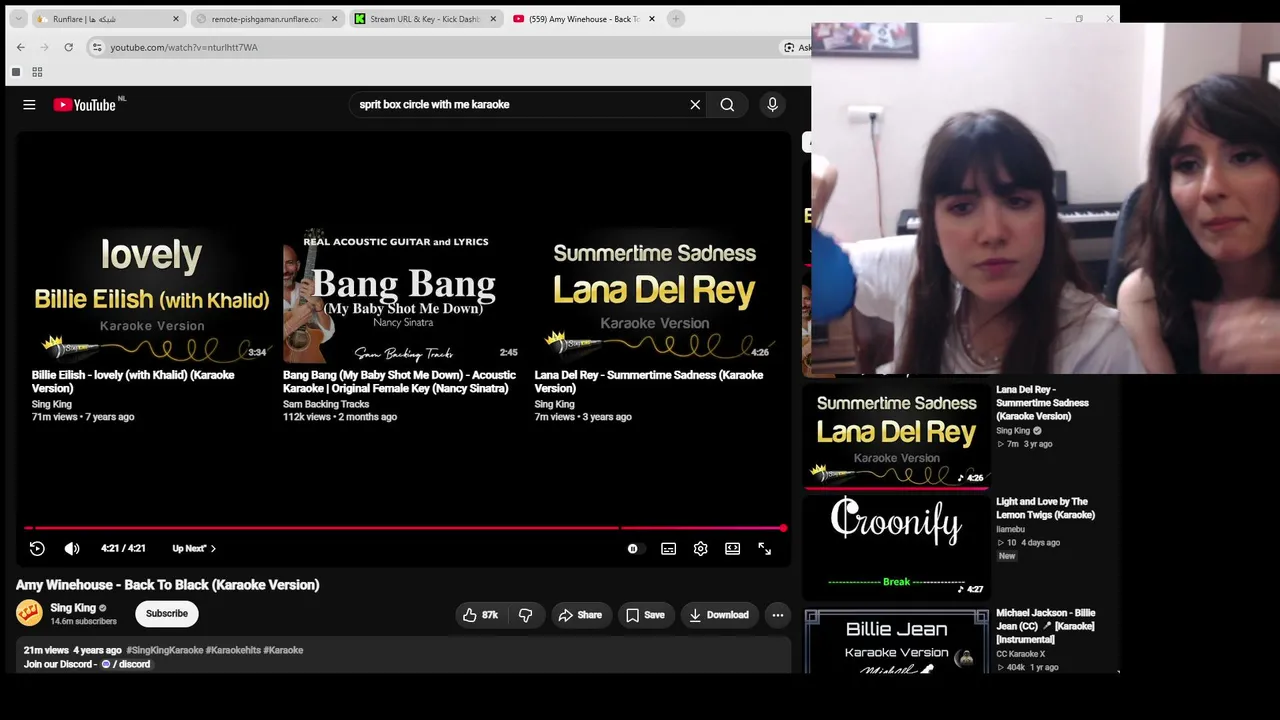Replay the finished video
The width and height of the screenshot is (1280, 720).
pyautogui.click(x=37, y=548)
